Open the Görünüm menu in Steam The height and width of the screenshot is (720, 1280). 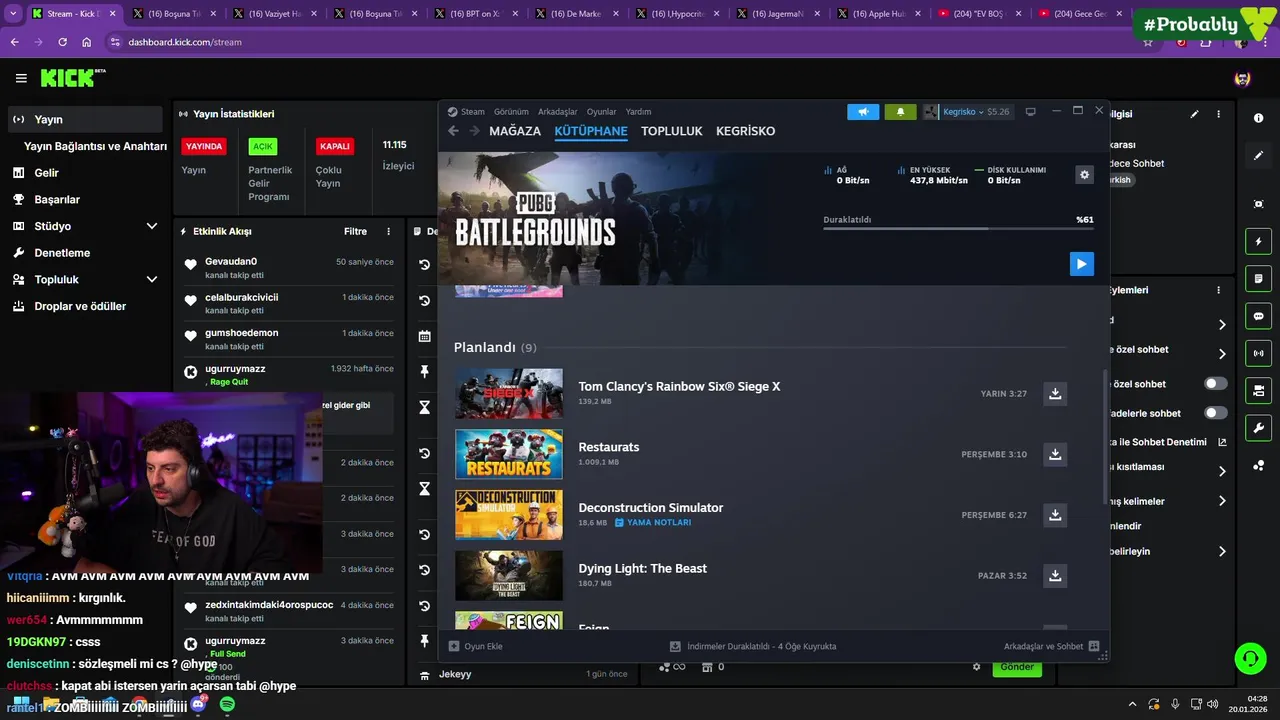511,112
